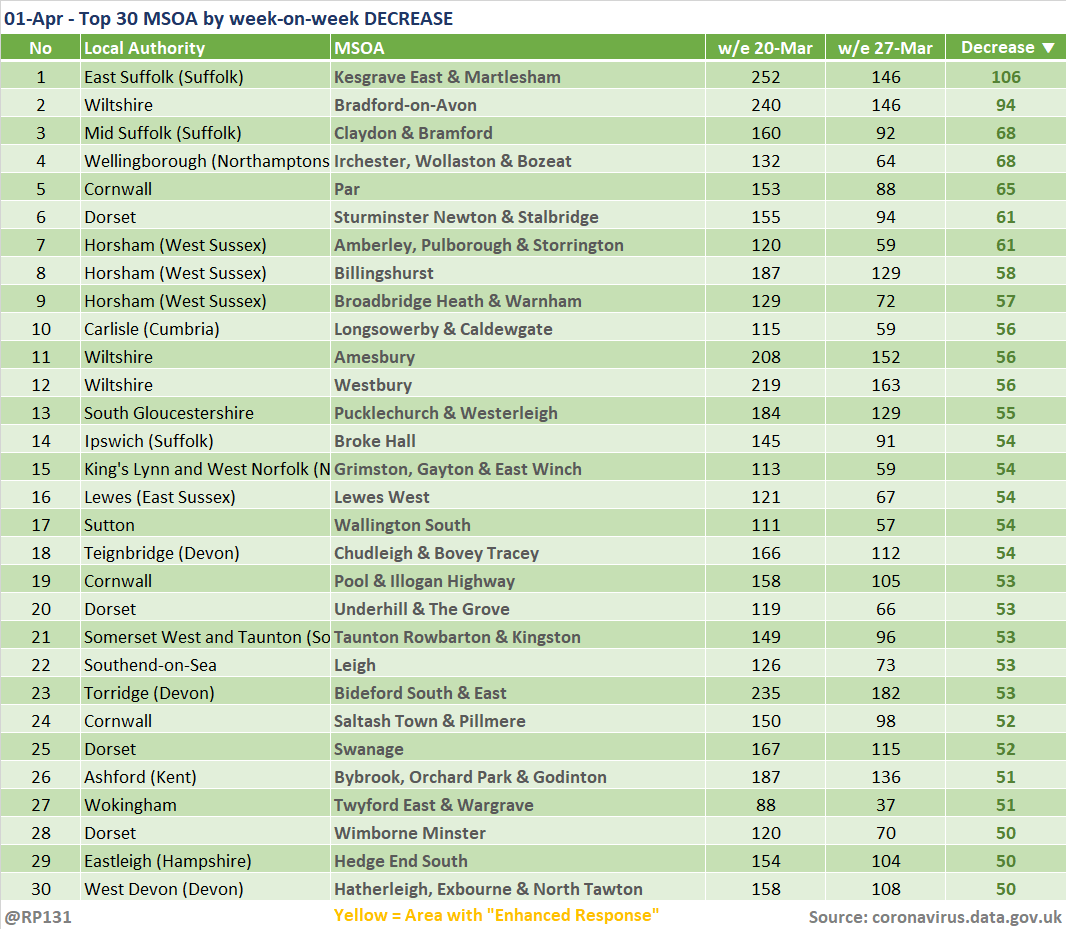Image resolution: width=1066 pixels, height=929 pixels.
Task: Click the Twyford East & Wargrave cell
Action: [x=433, y=805]
